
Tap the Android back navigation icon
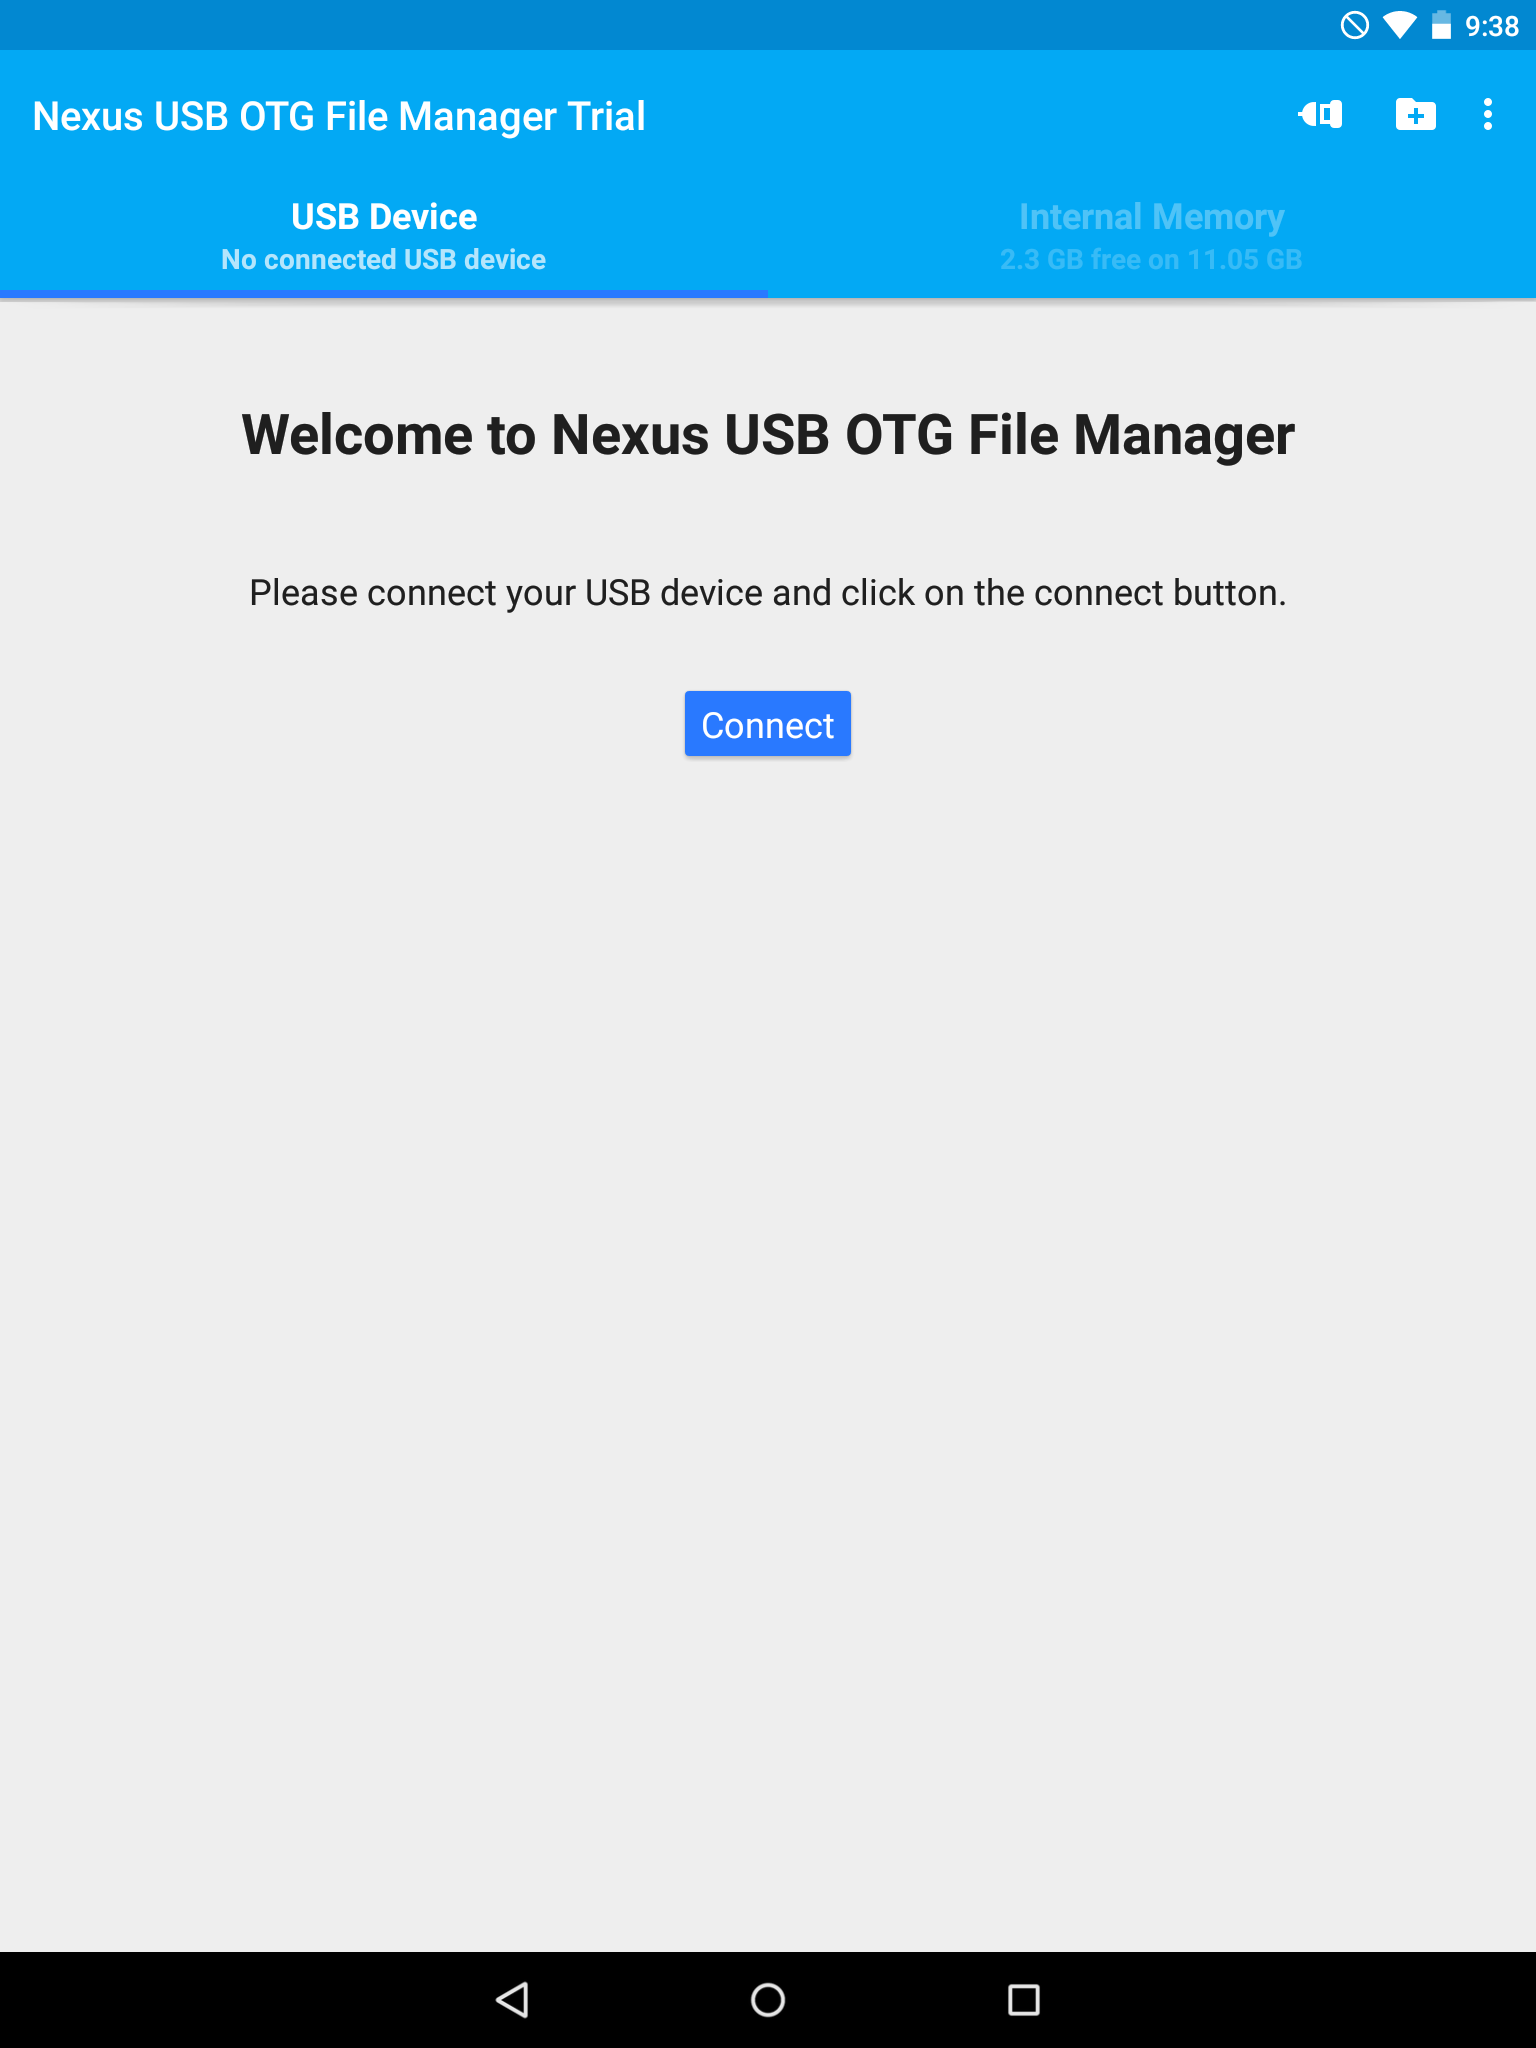click(512, 2000)
